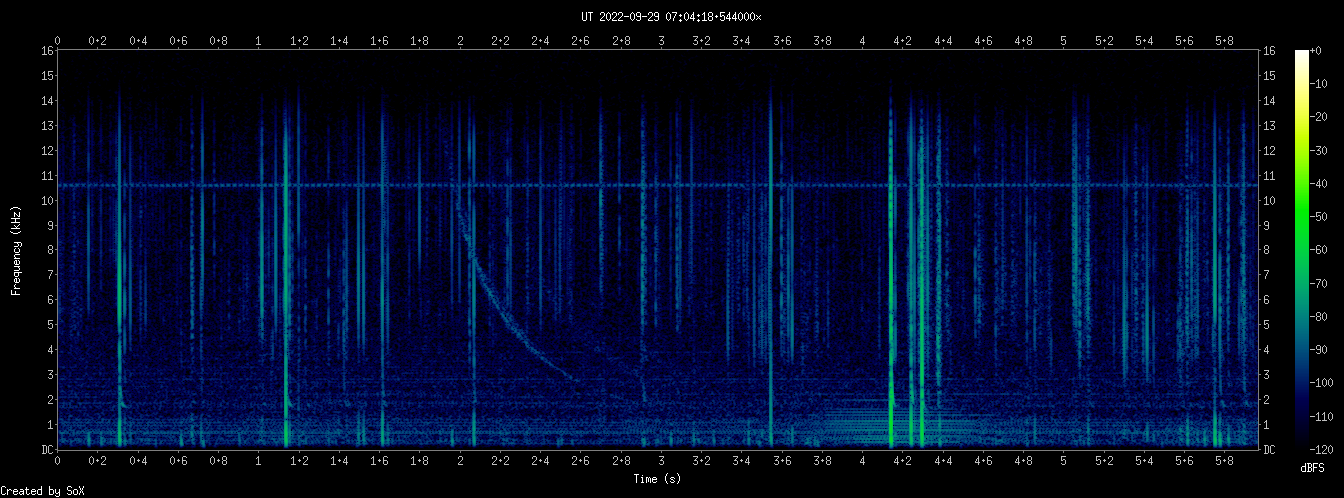Screen dimensions: 1344x498
Task: Click the DC label on the left frequency axis
Action: (47, 450)
